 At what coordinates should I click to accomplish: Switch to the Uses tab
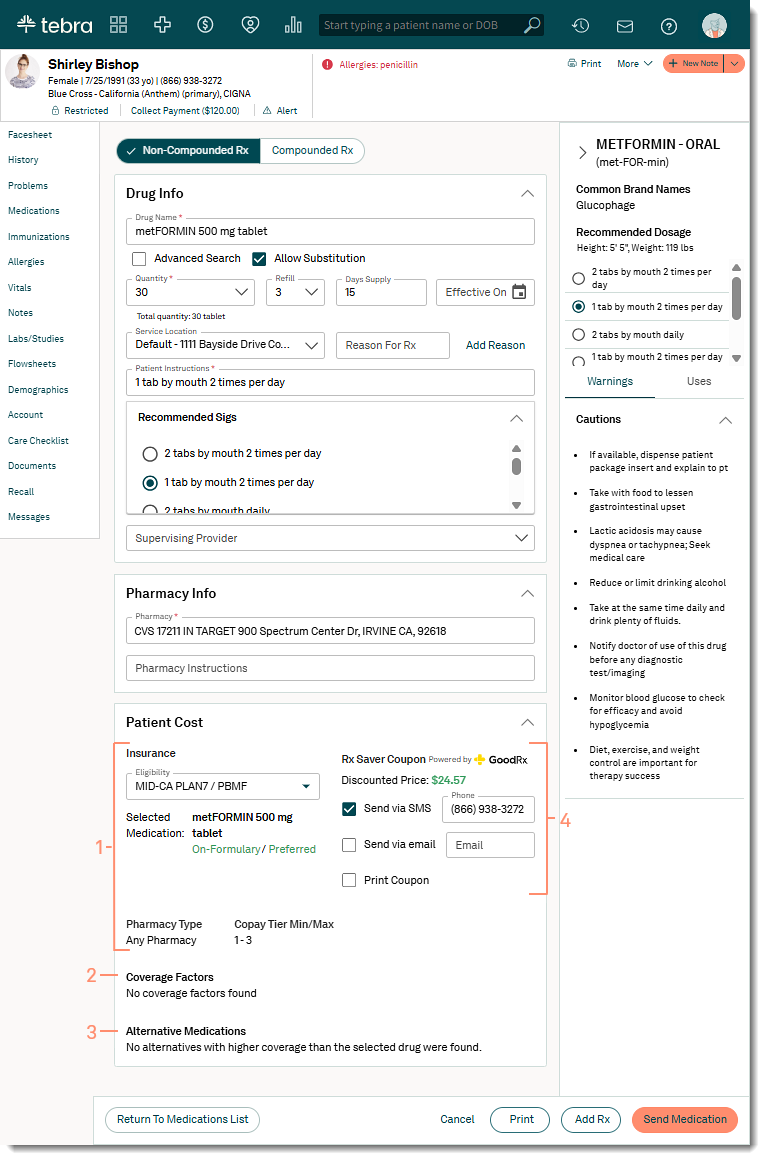pyautogui.click(x=698, y=382)
